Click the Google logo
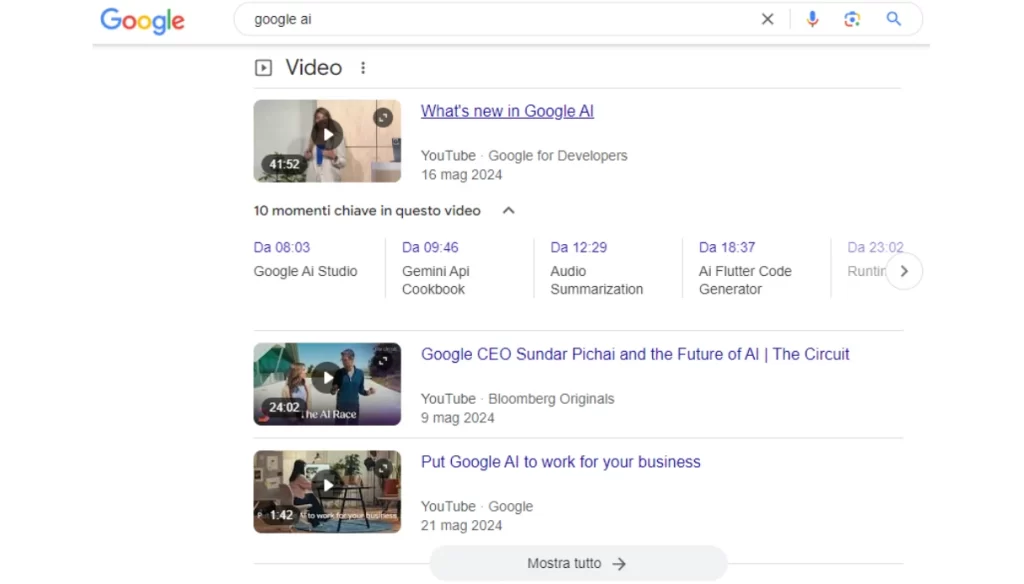 [142, 21]
